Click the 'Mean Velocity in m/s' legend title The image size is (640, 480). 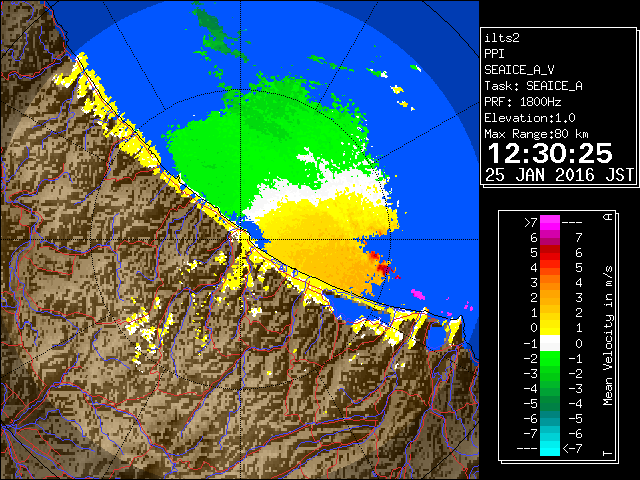[608, 335]
